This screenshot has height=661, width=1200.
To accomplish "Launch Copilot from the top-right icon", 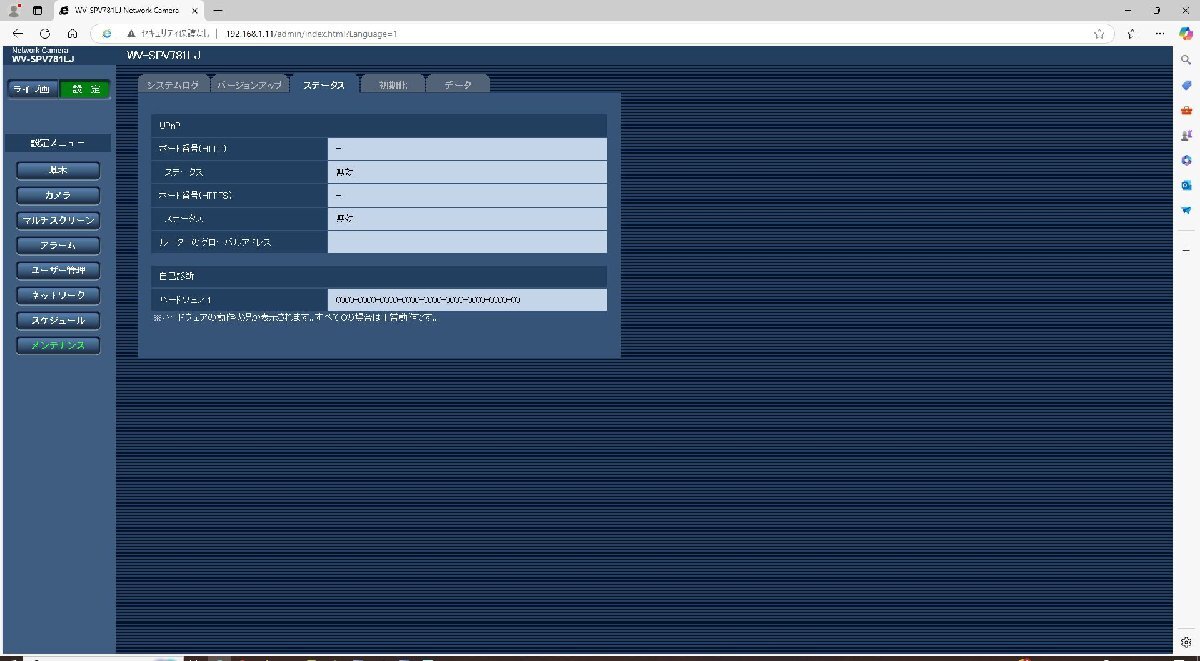I will coord(1185,33).
